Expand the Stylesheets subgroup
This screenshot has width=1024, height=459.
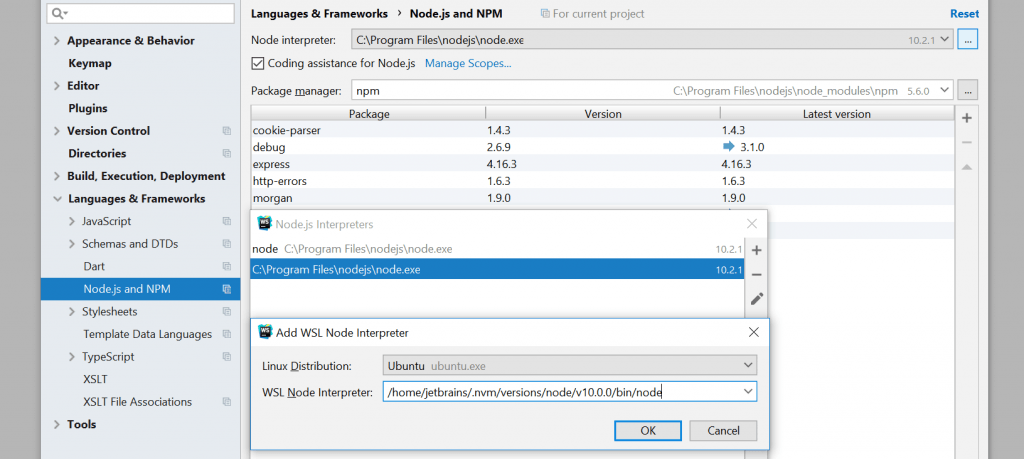[72, 311]
